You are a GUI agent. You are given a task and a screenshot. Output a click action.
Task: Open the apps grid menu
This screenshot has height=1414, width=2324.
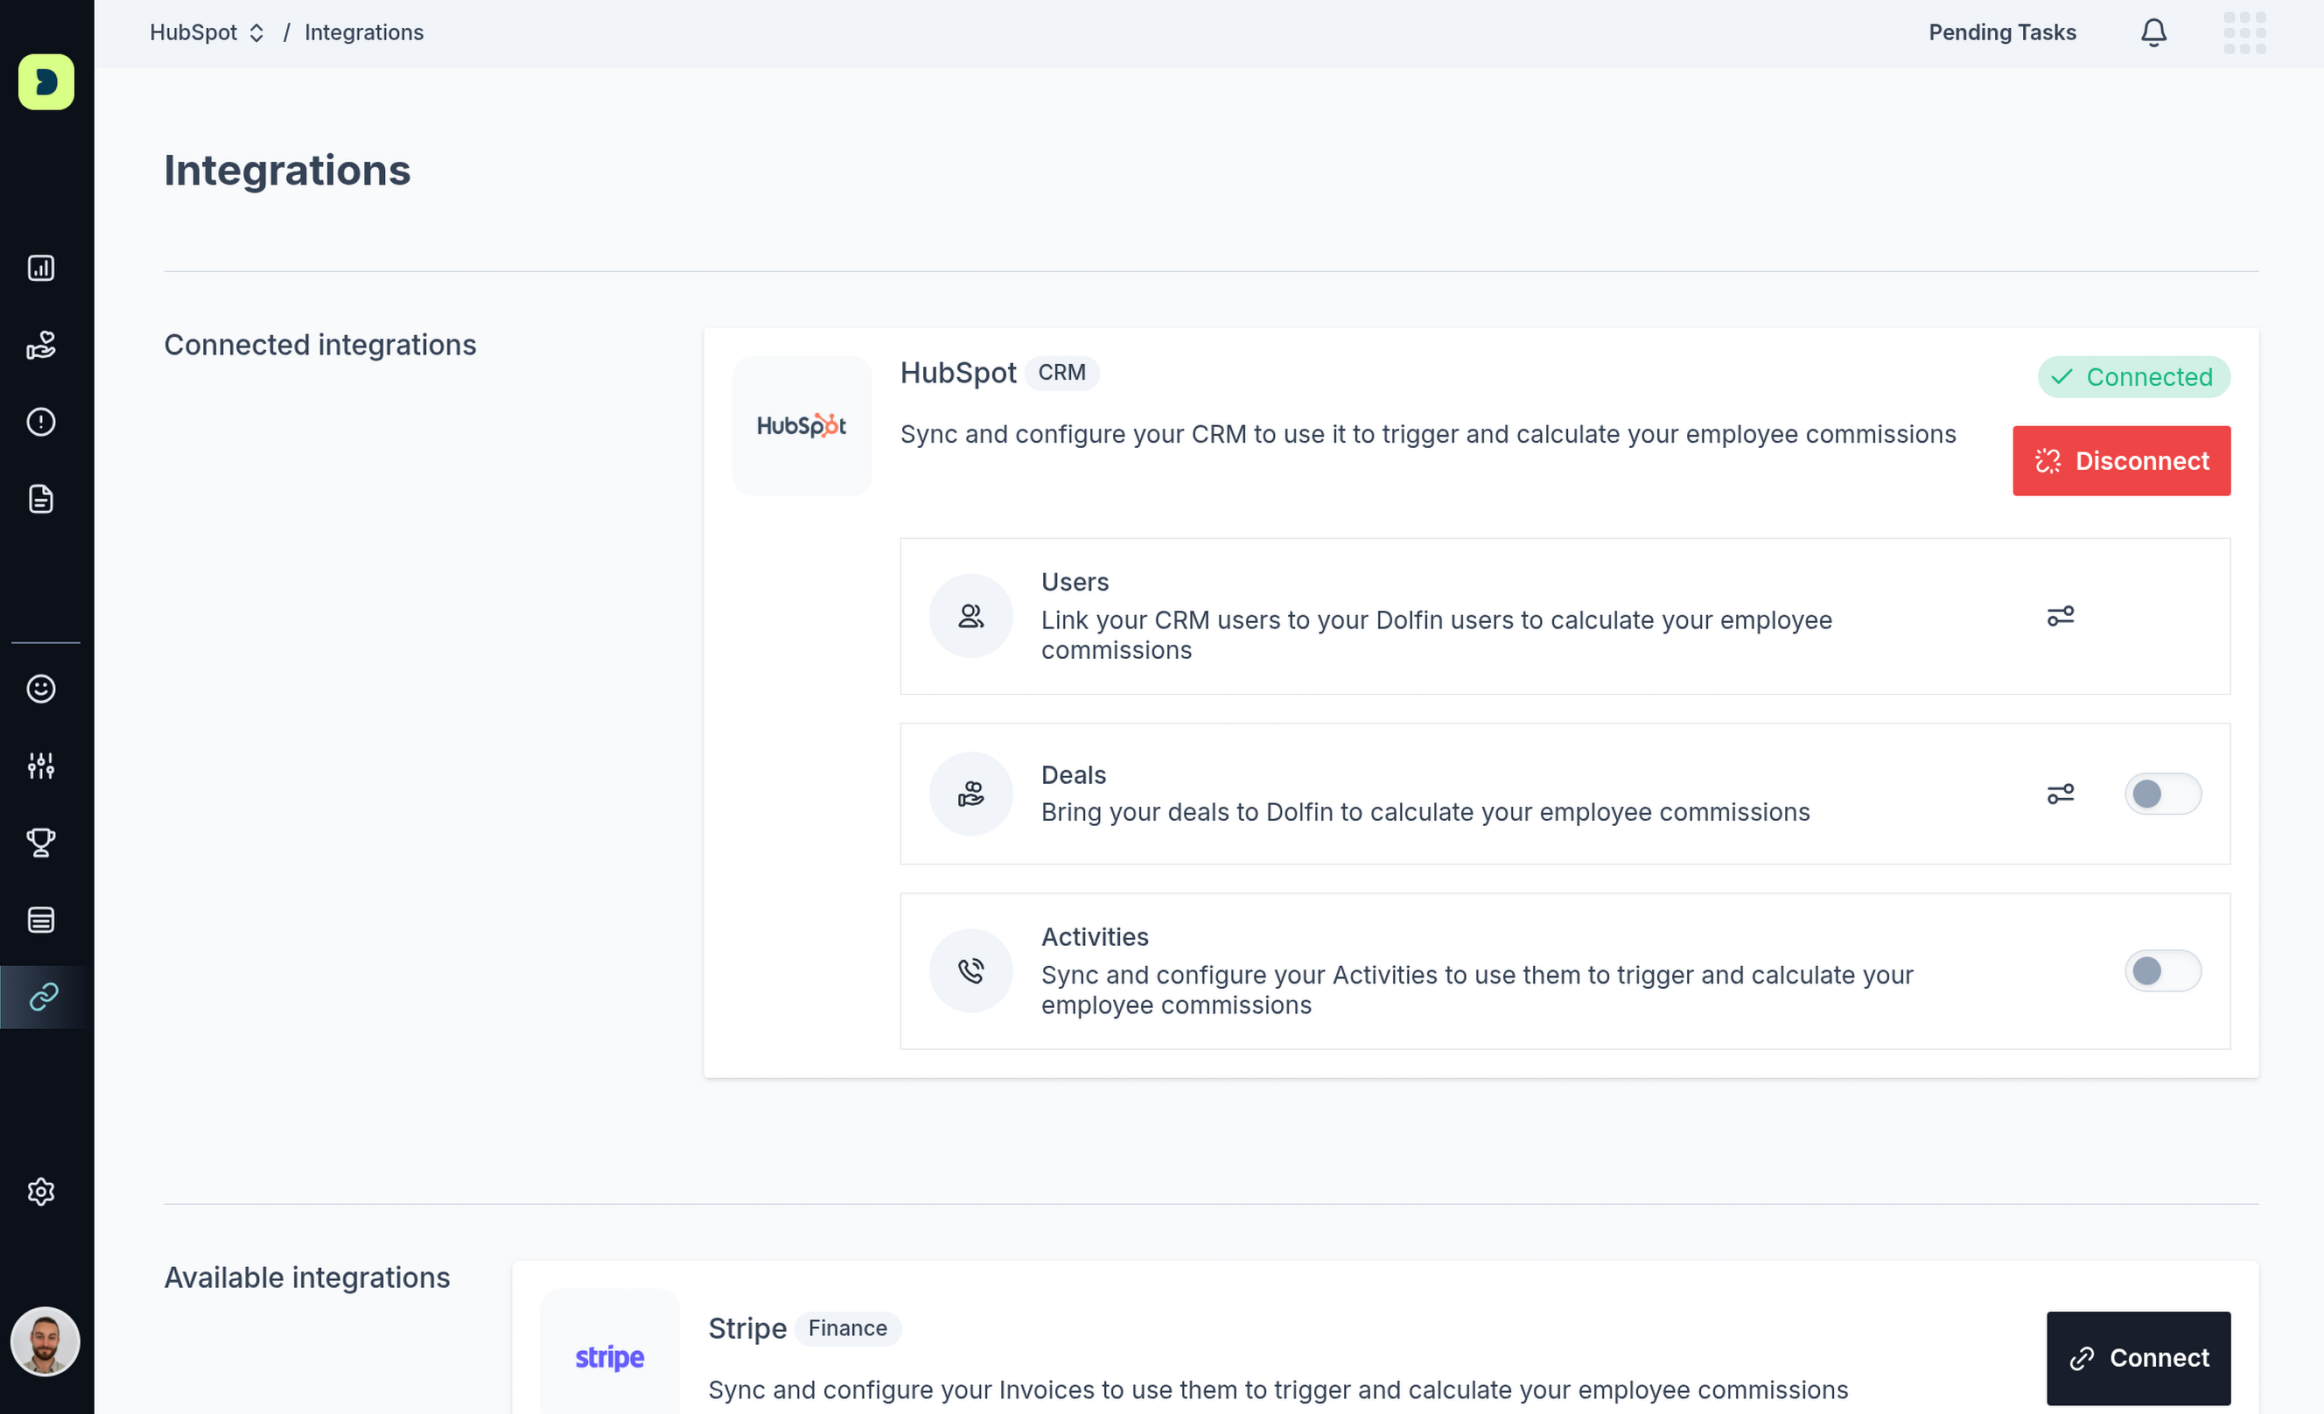[x=2245, y=33]
